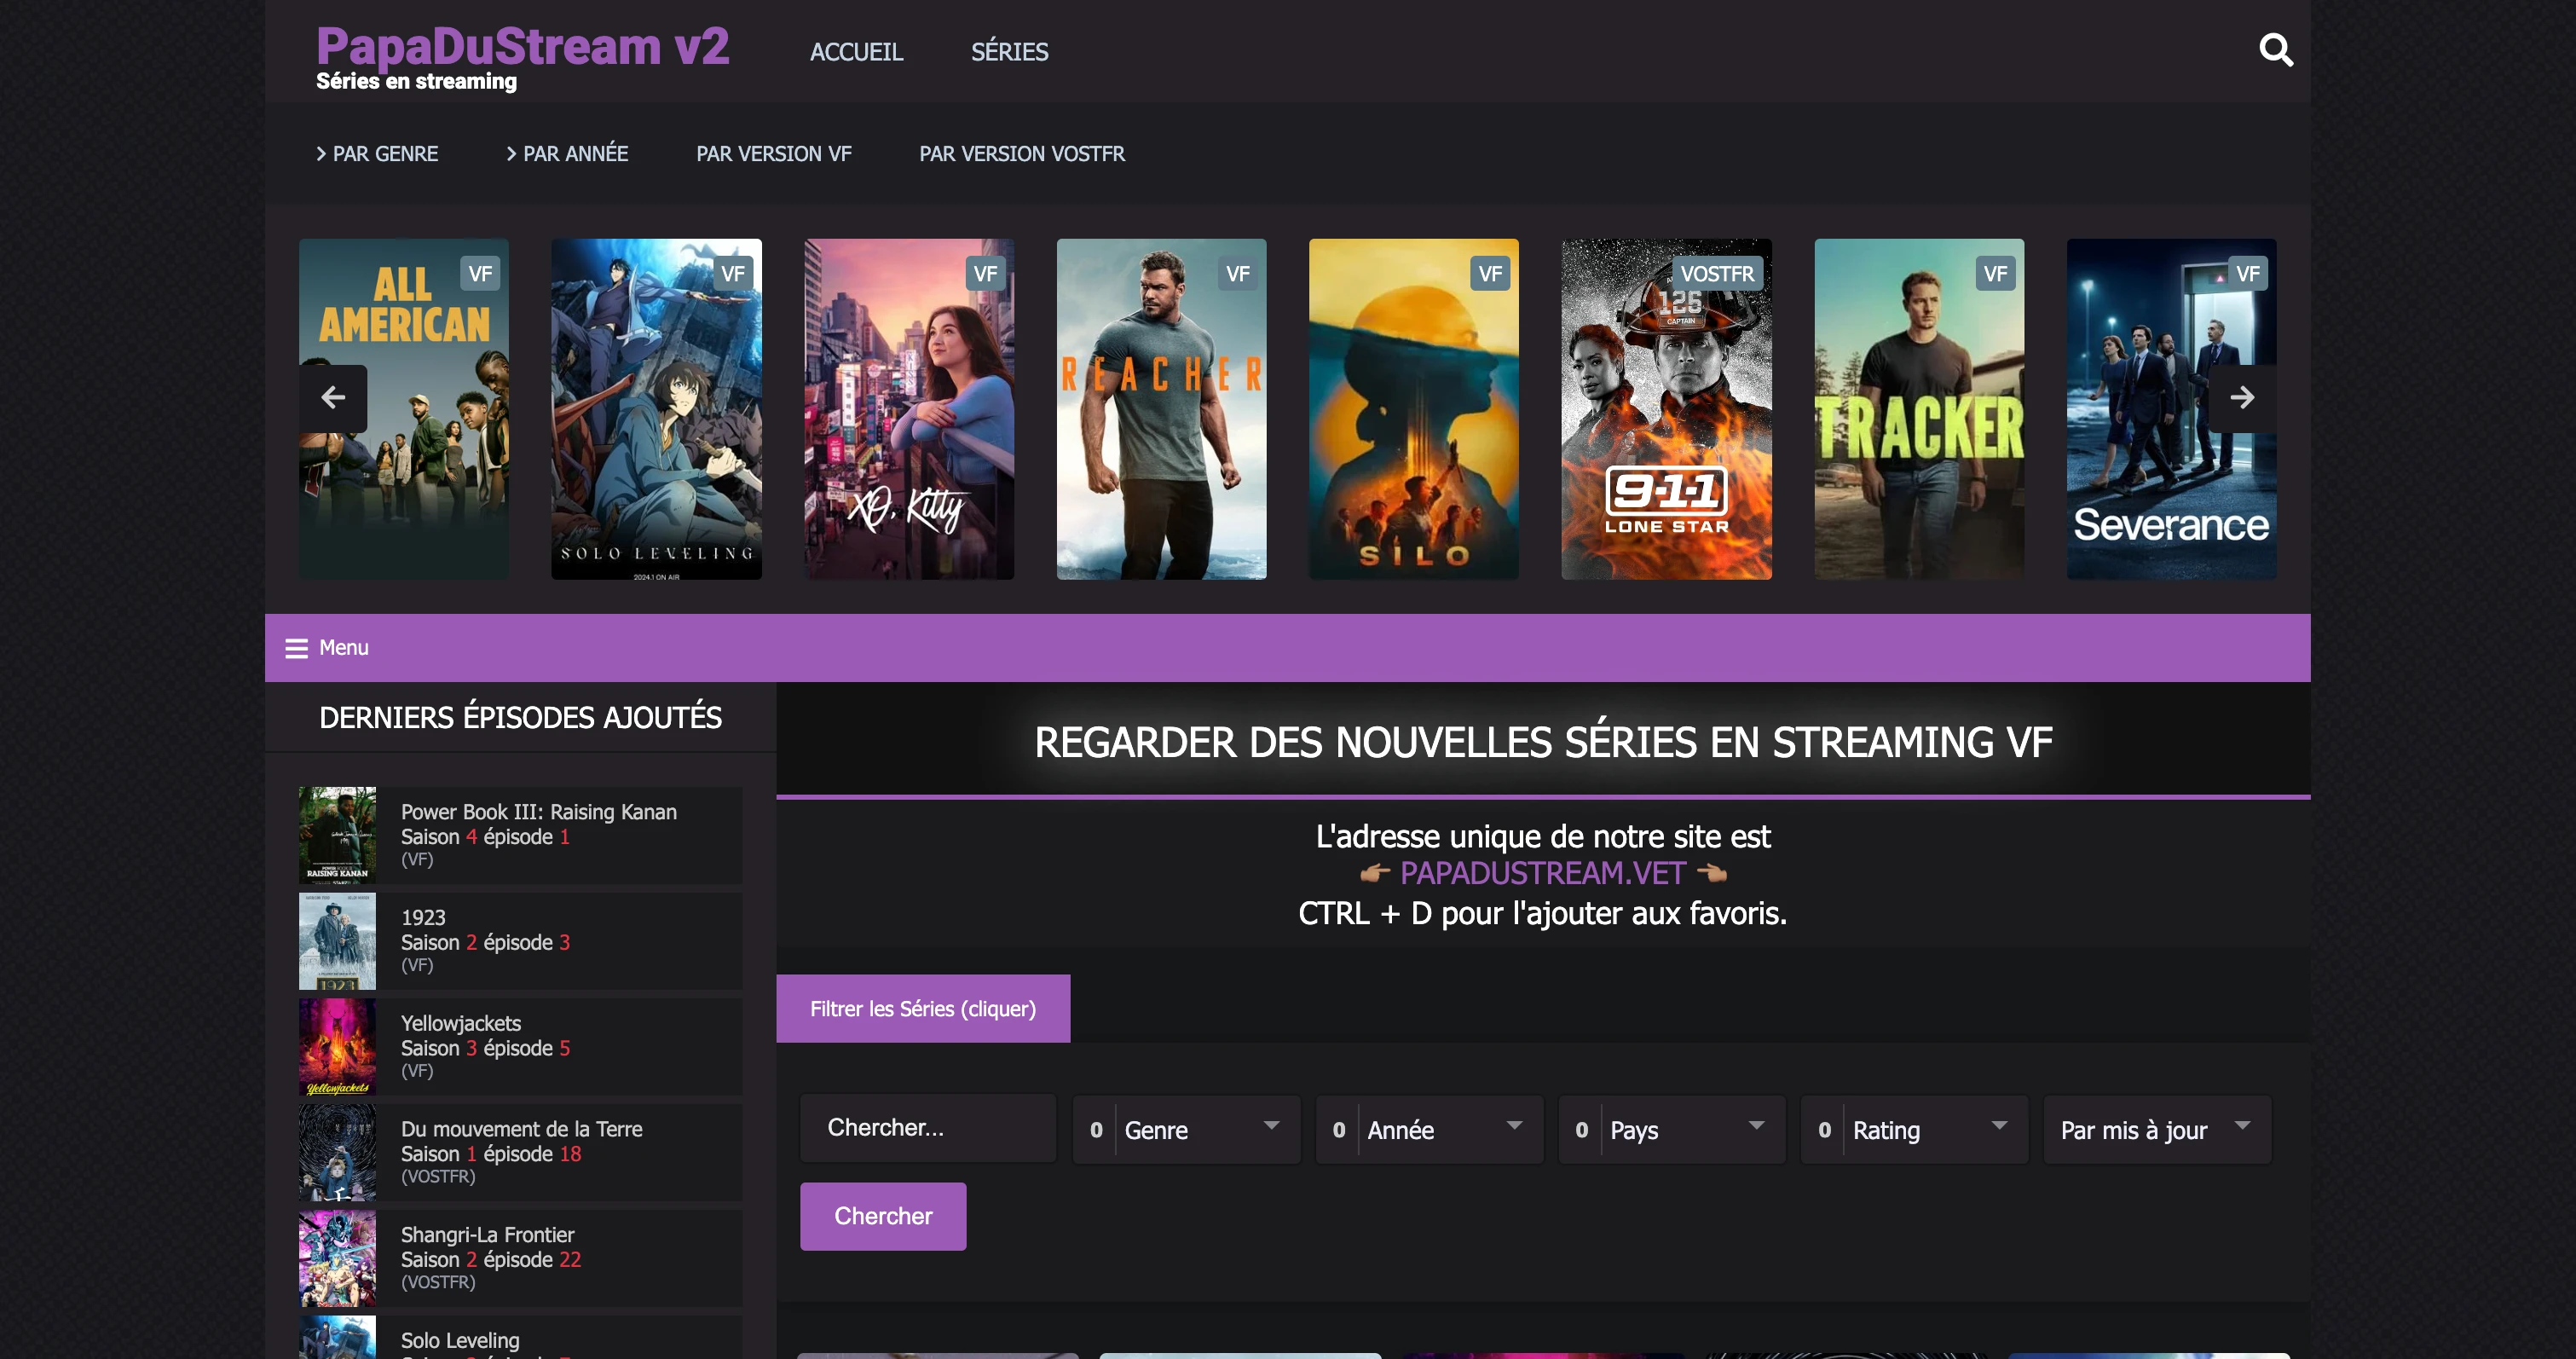Toggle Filtrer les Séries (cliquer) tab
This screenshot has width=2576, height=1359.
coord(923,1009)
